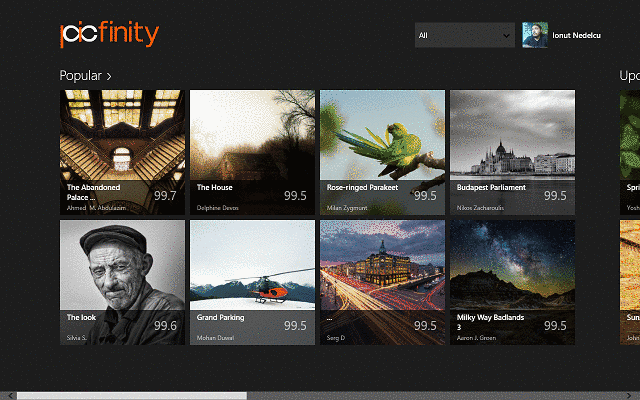The width and height of the screenshot is (640, 400).
Task: Click the 99.7 rating on Abandoned Palace
Action: click(165, 196)
